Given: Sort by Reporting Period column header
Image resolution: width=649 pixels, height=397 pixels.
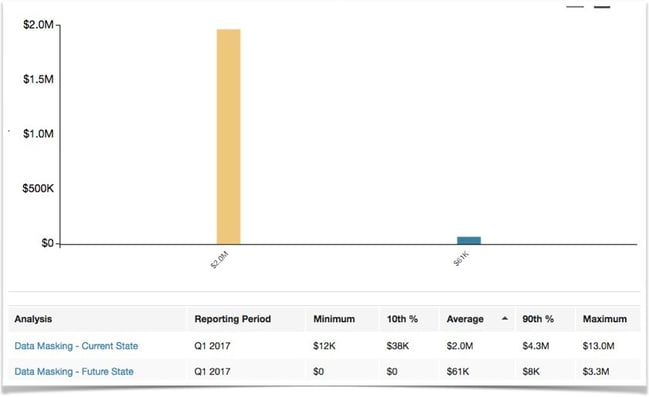Looking at the screenshot, I should [233, 319].
